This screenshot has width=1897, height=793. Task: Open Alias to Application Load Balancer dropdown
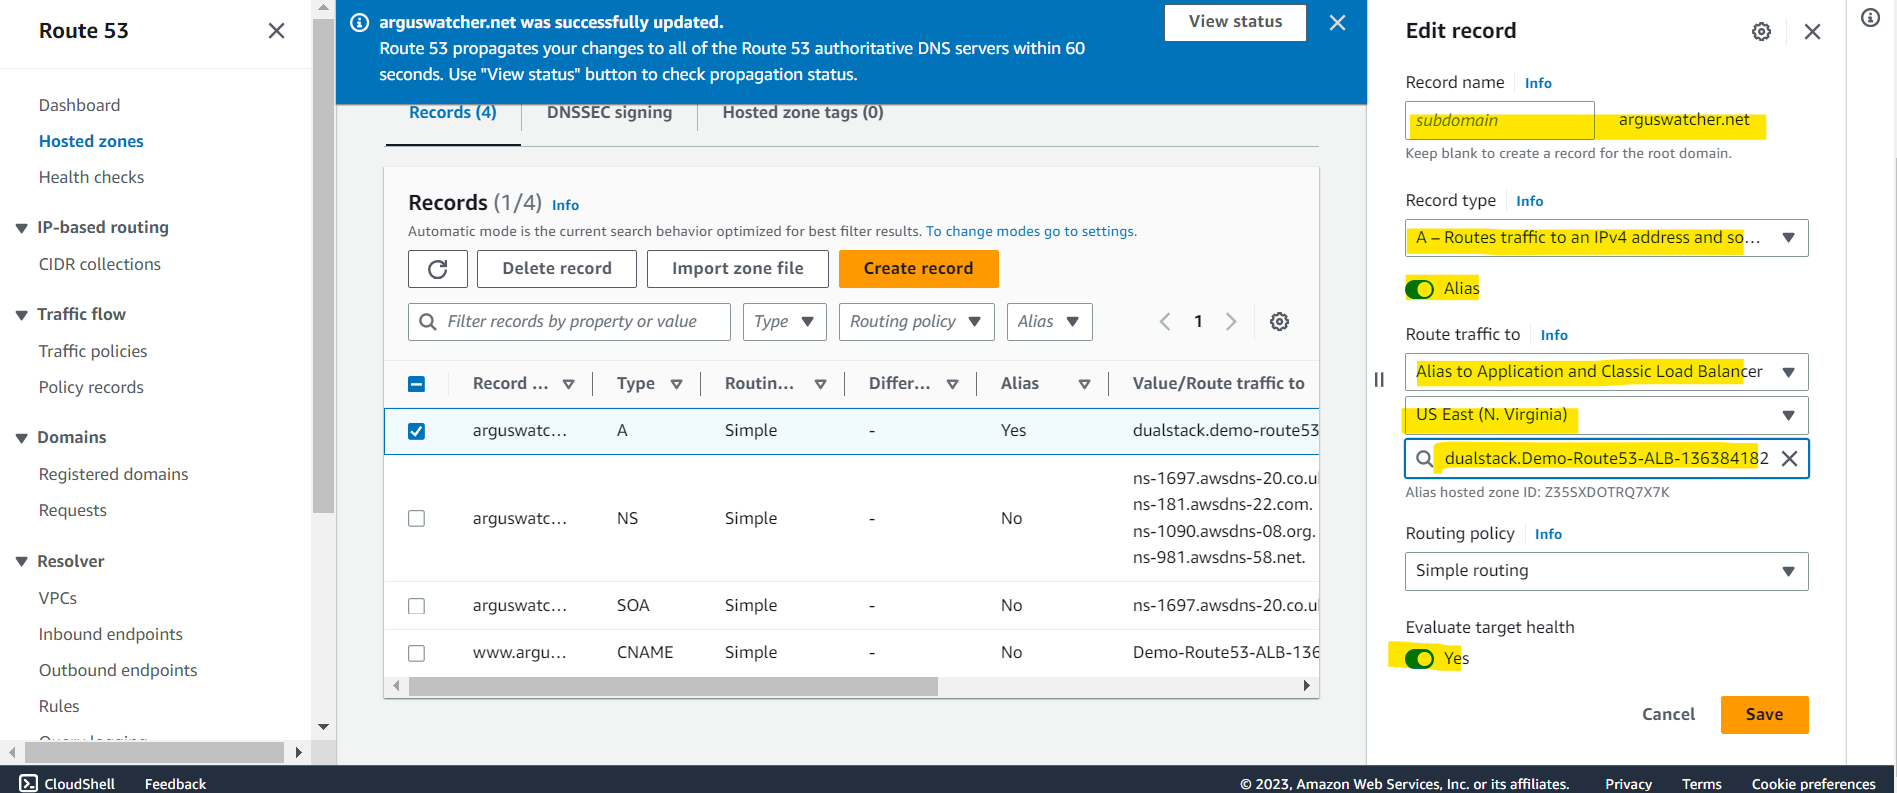click(1607, 372)
